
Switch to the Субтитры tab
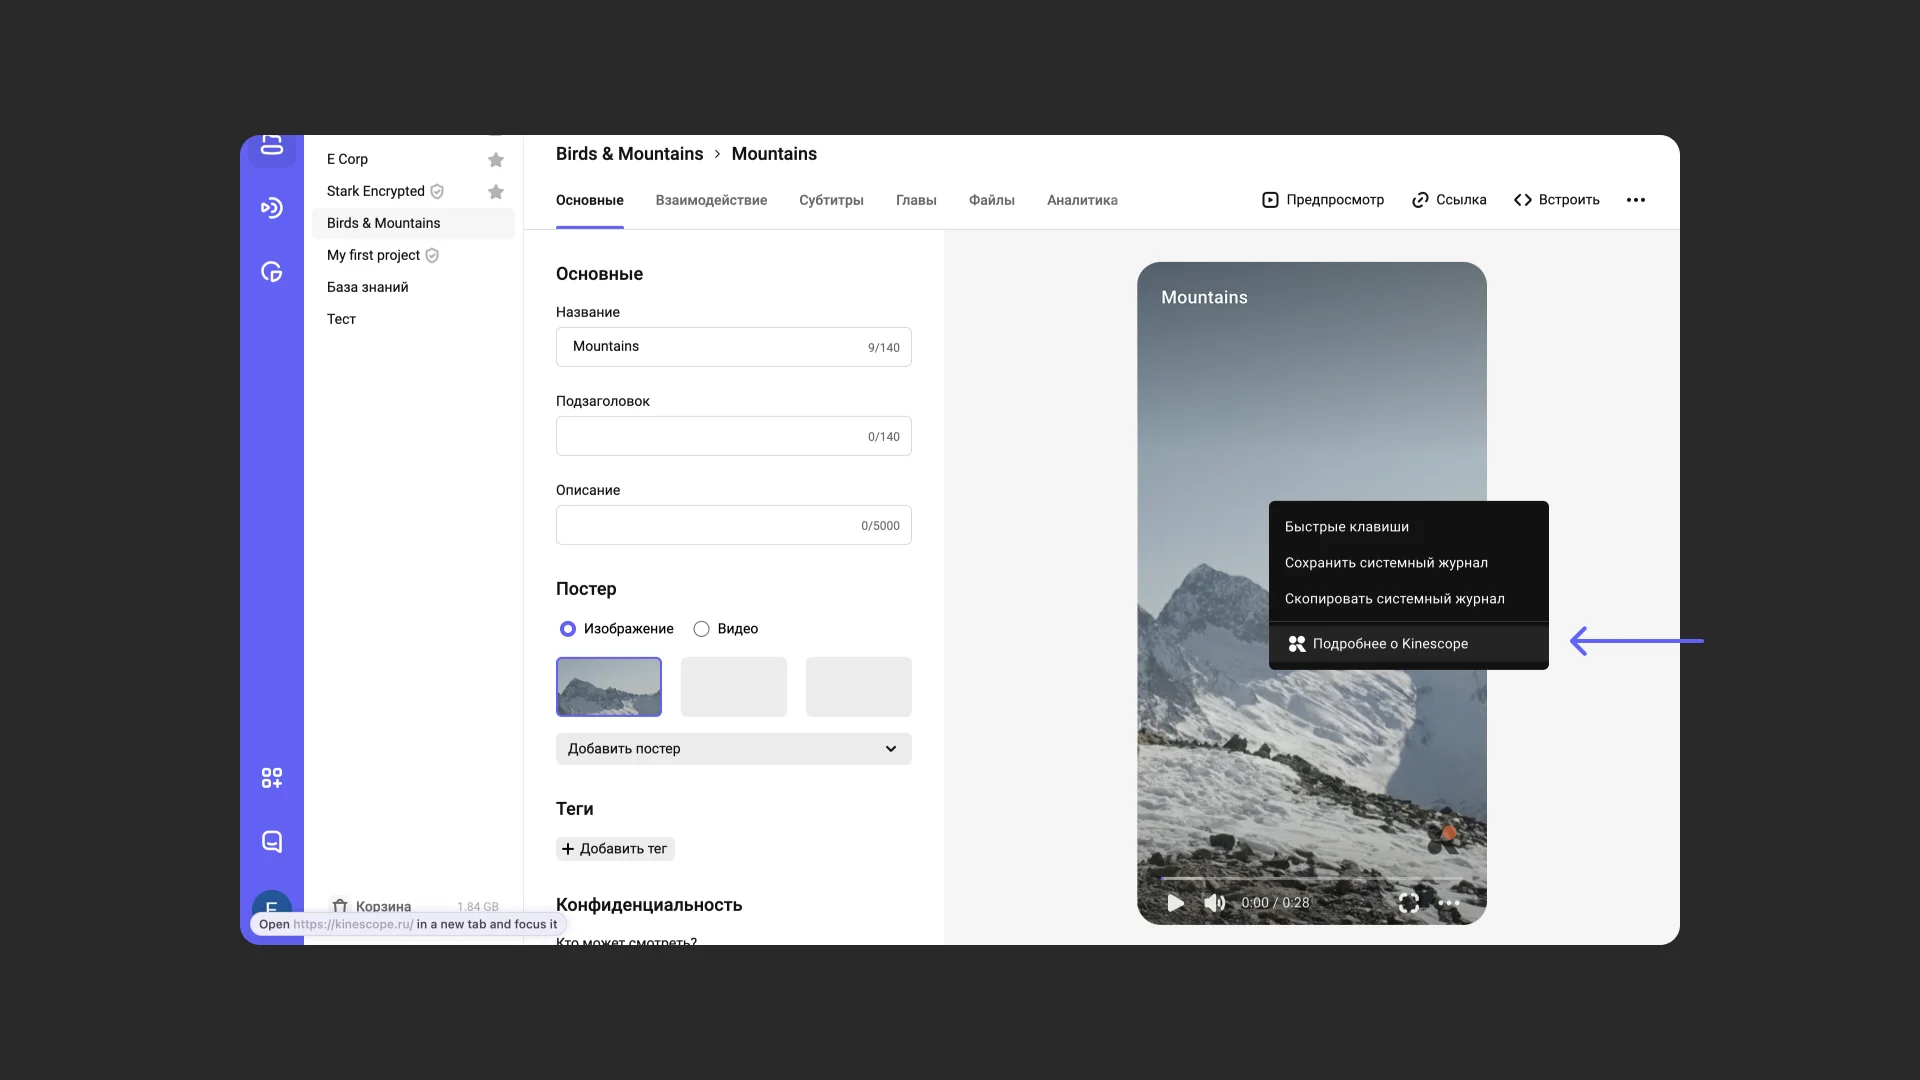coord(831,200)
